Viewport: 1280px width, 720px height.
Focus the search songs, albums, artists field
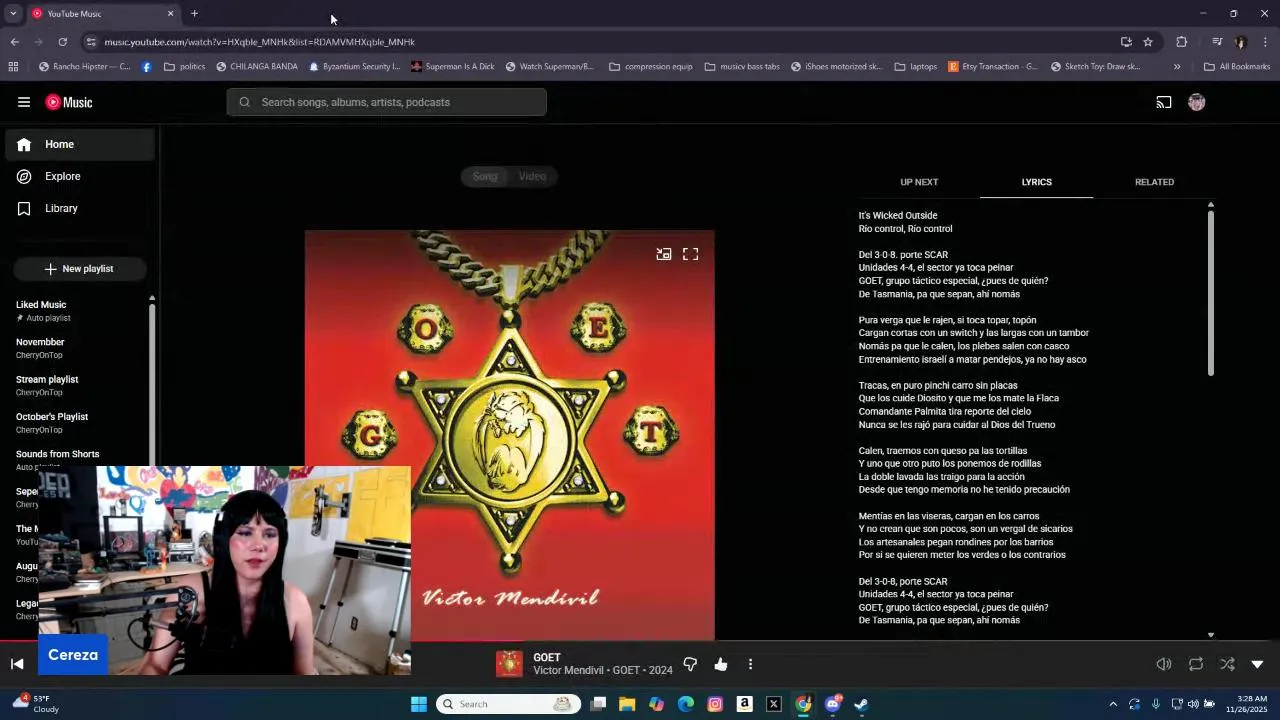pyautogui.click(x=386, y=102)
